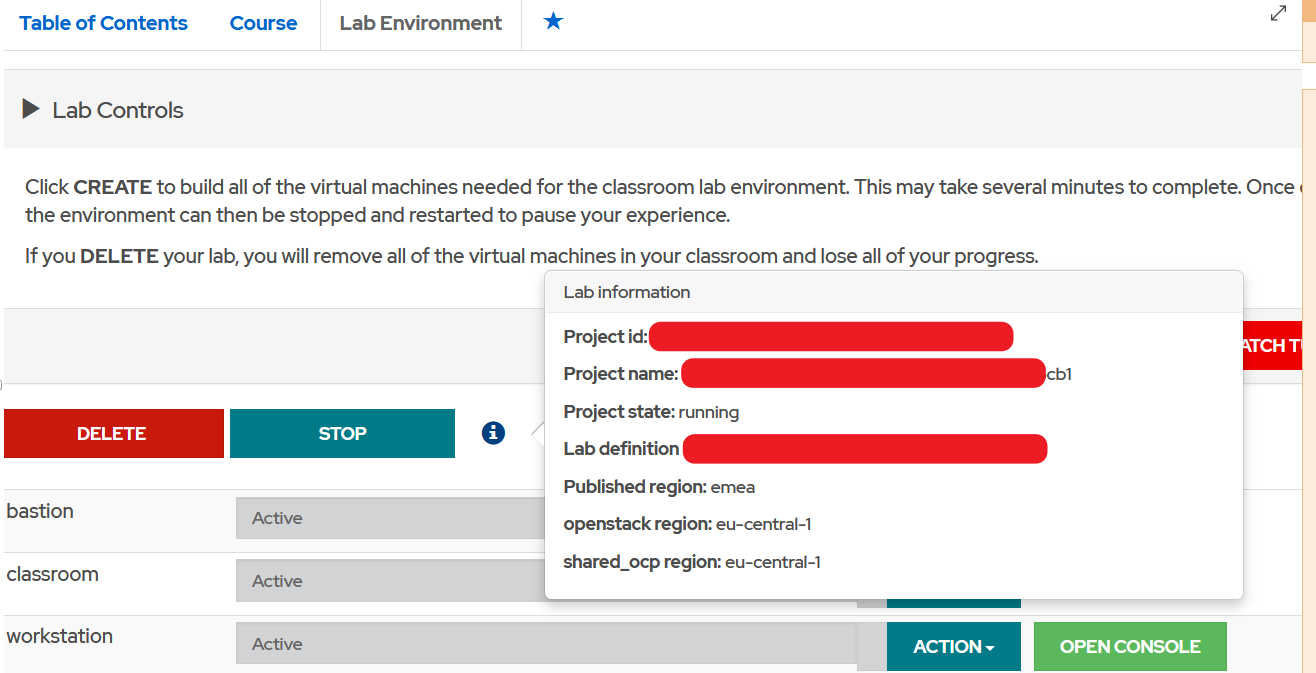Open the ACTION dropdown for workstation
The image size is (1316, 673).
click(x=953, y=646)
